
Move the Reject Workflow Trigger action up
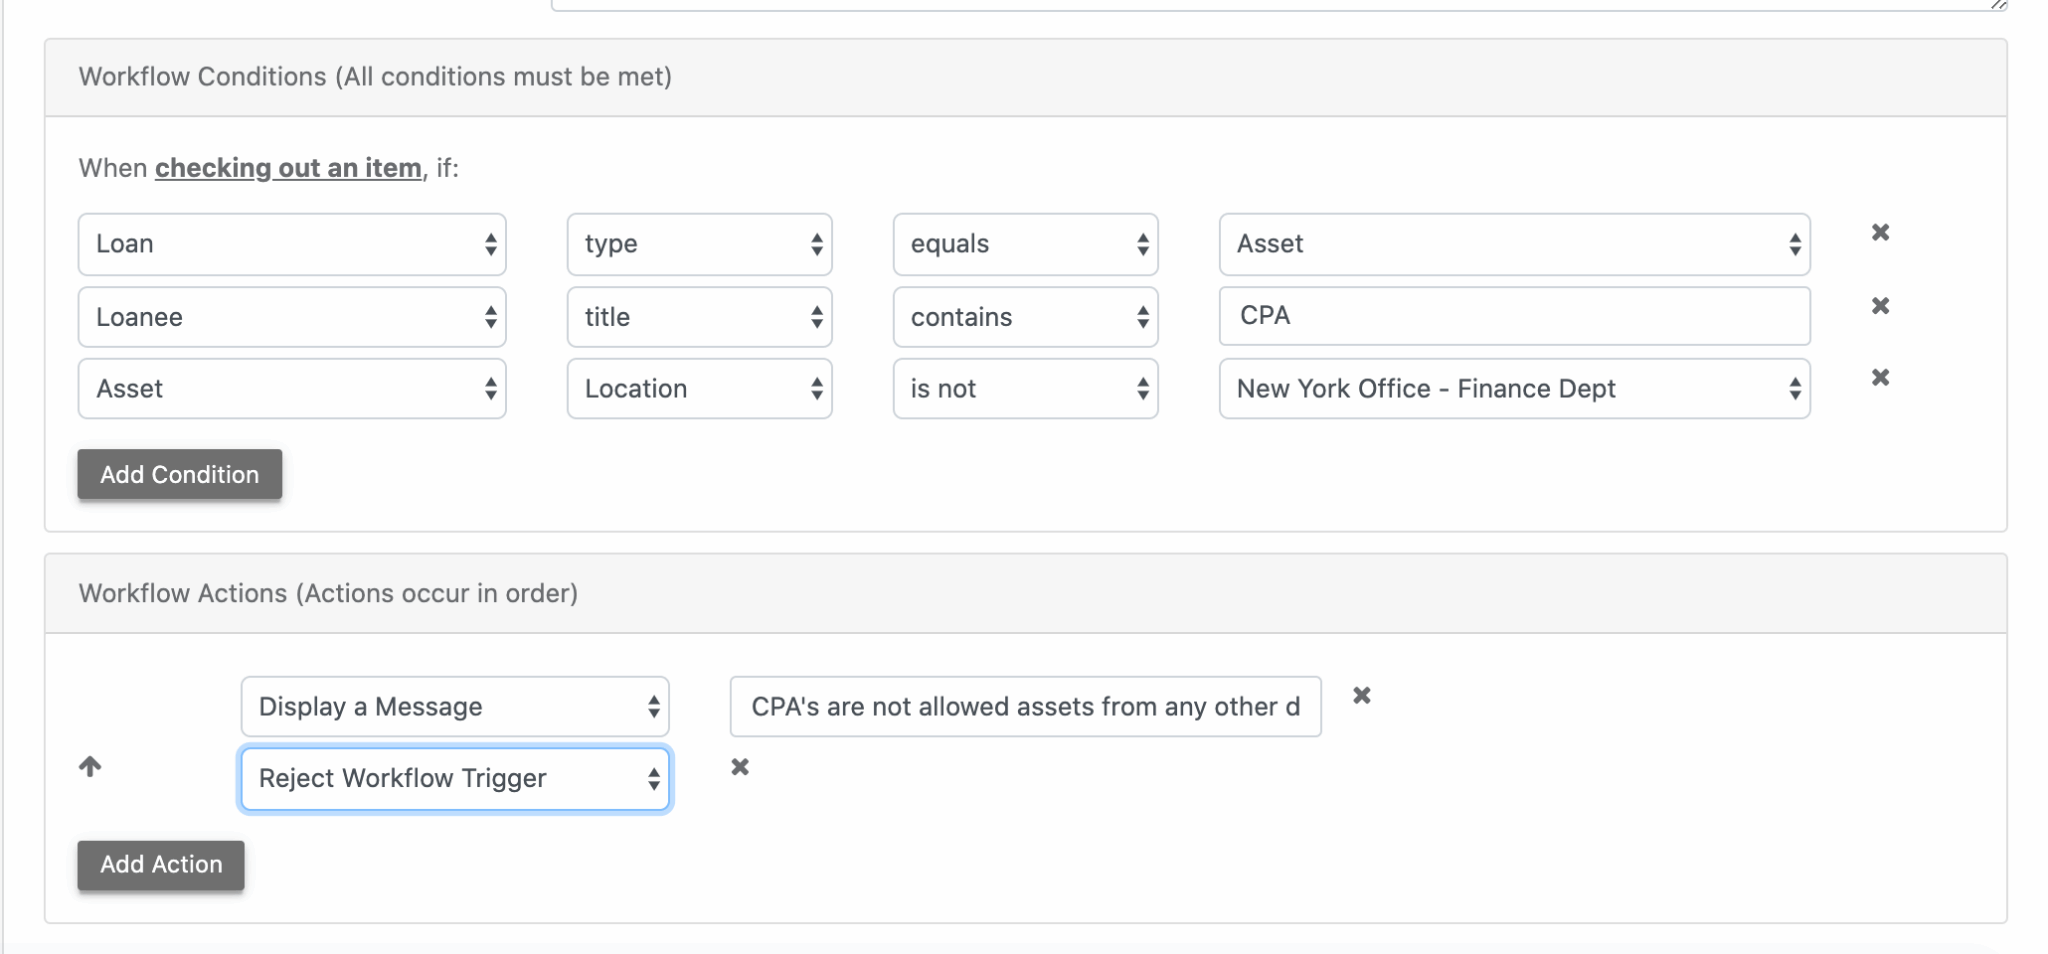pos(91,767)
